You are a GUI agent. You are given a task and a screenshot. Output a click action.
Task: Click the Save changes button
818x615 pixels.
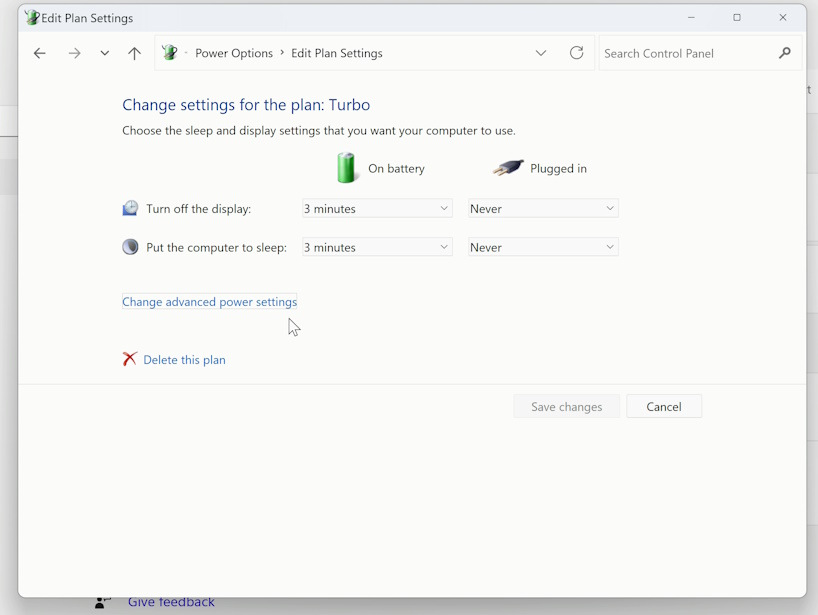pos(566,406)
